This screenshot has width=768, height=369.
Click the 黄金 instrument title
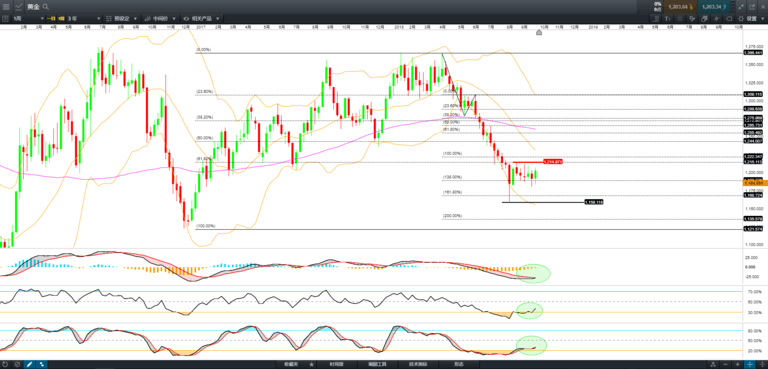(x=33, y=7)
